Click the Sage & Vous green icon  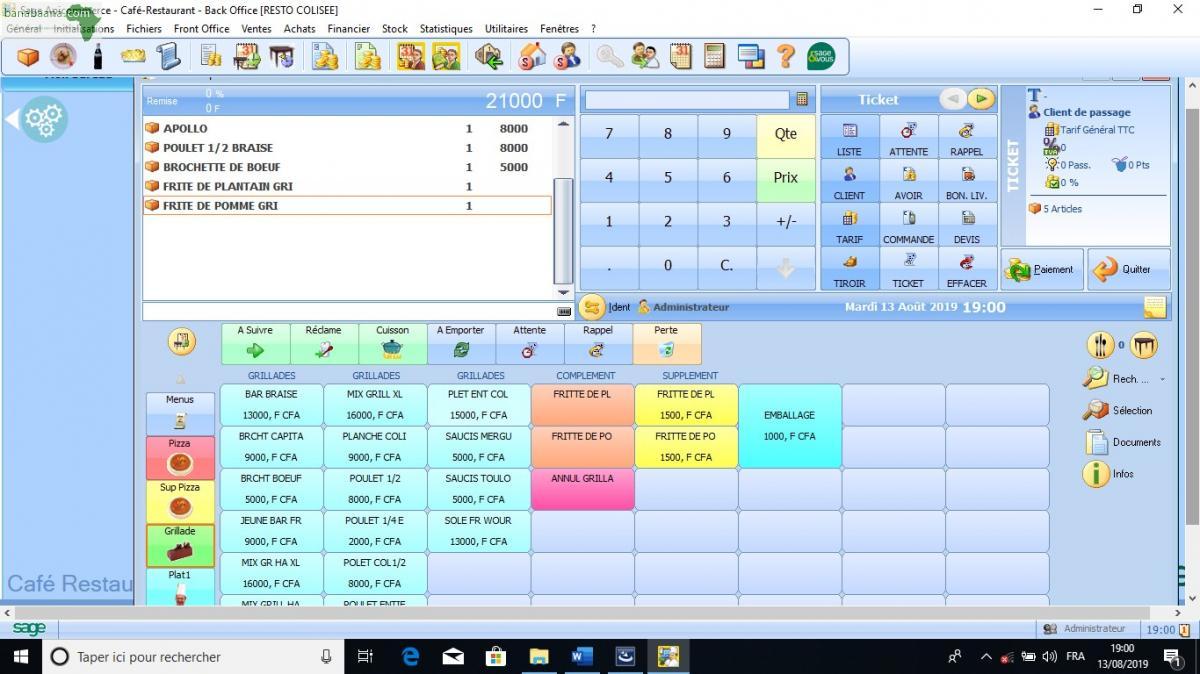[821, 57]
